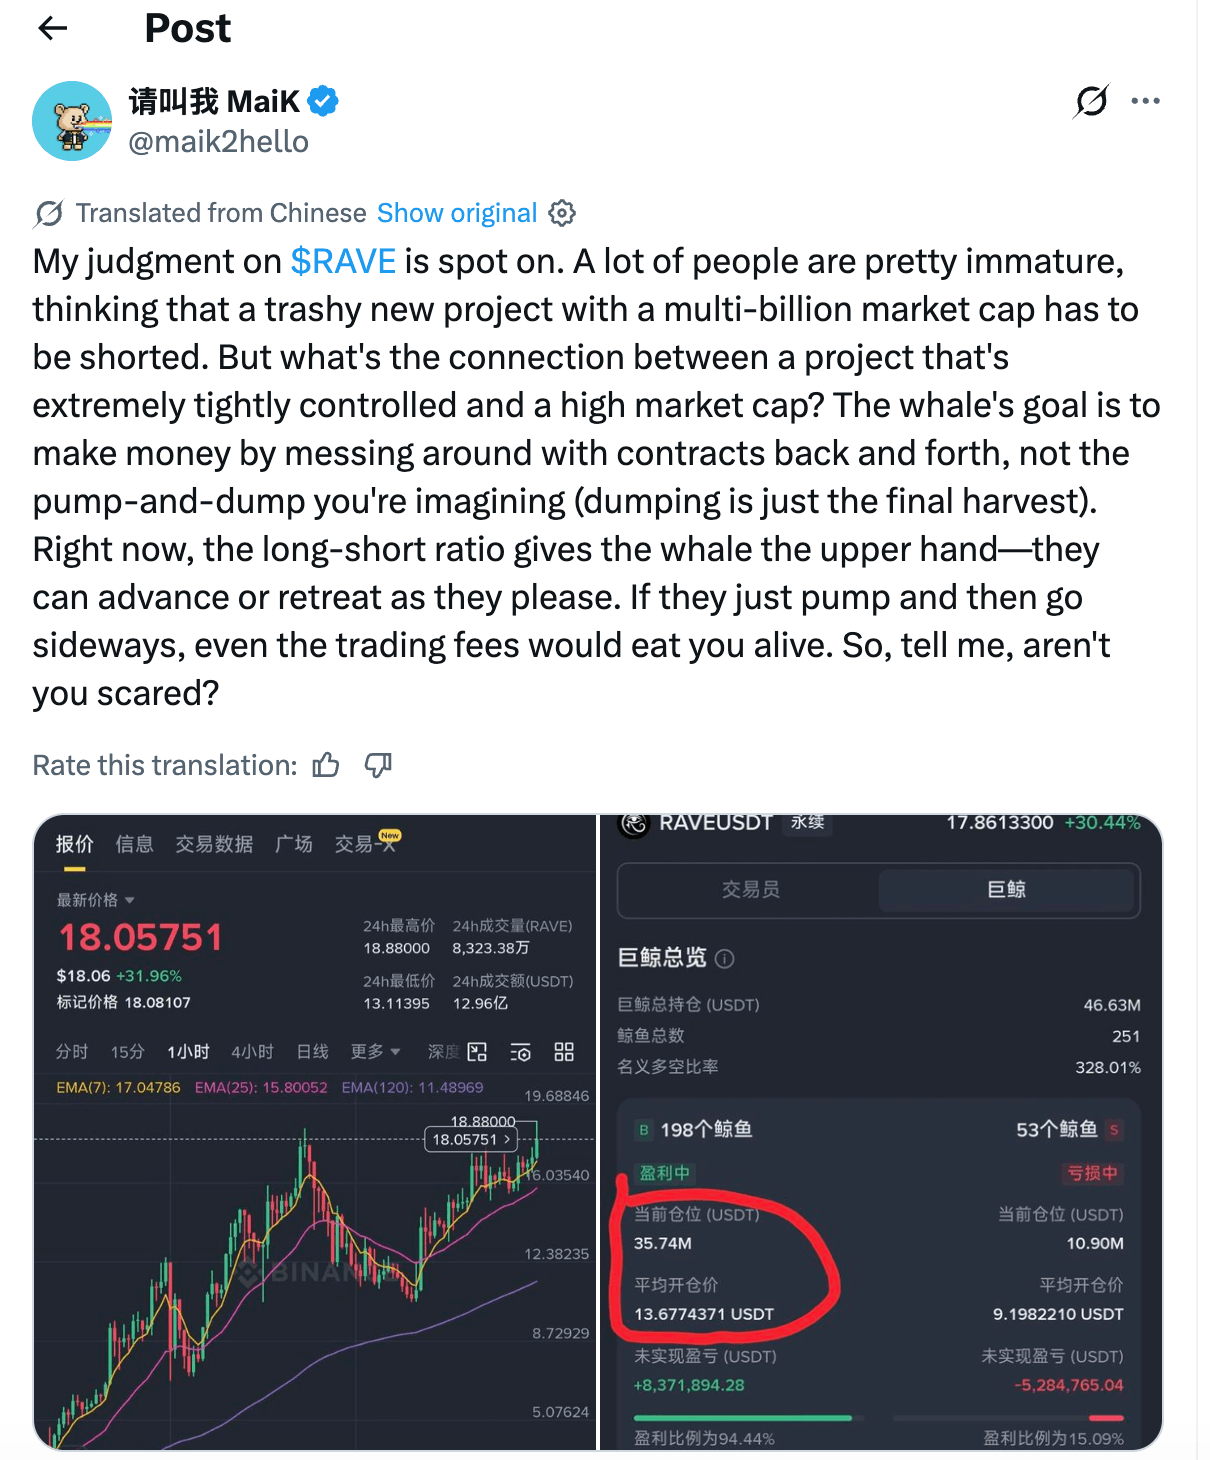Expand the 最新价格 dropdown arrow
The height and width of the screenshot is (1460, 1210).
129,899
